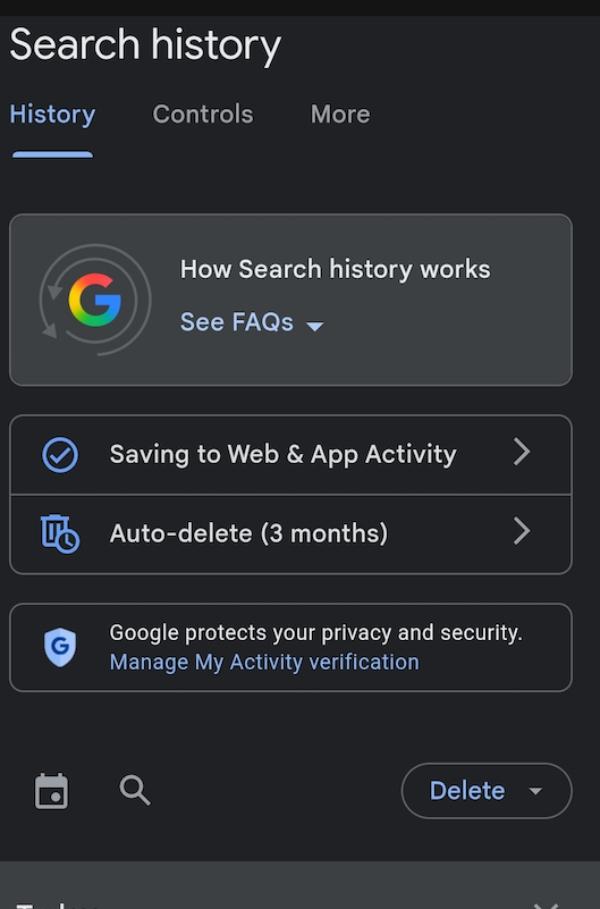Click the Google G history logo
Screen dimensions: 600x909
pos(94,298)
